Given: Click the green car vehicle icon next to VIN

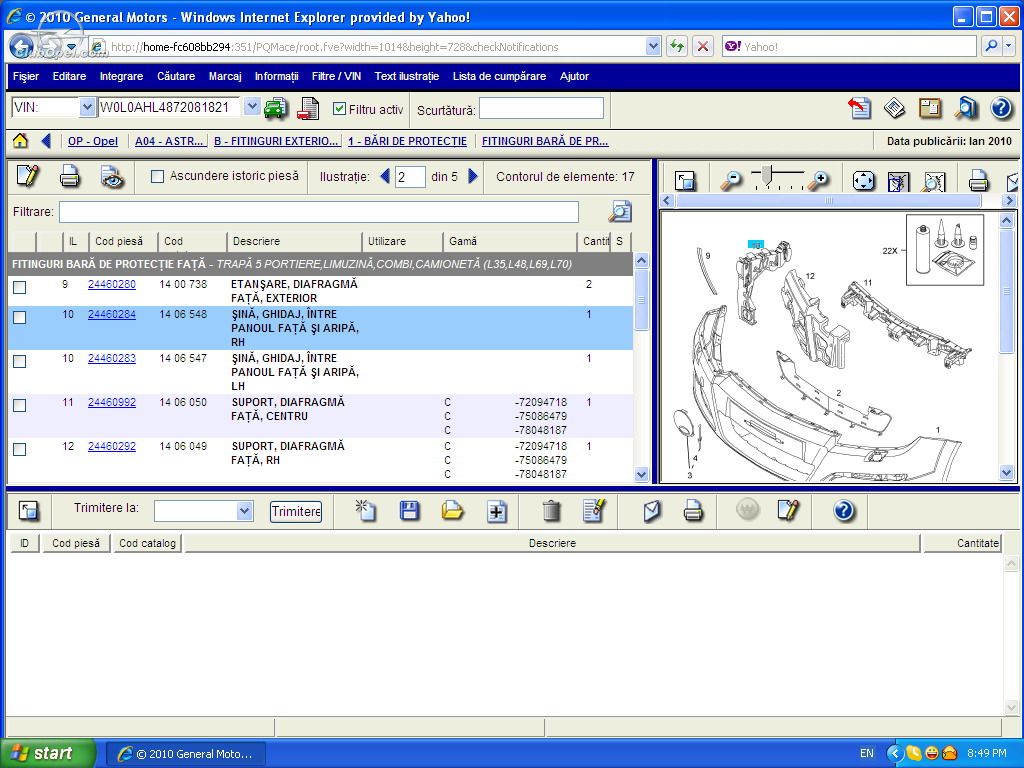Looking at the screenshot, I should click(x=275, y=108).
